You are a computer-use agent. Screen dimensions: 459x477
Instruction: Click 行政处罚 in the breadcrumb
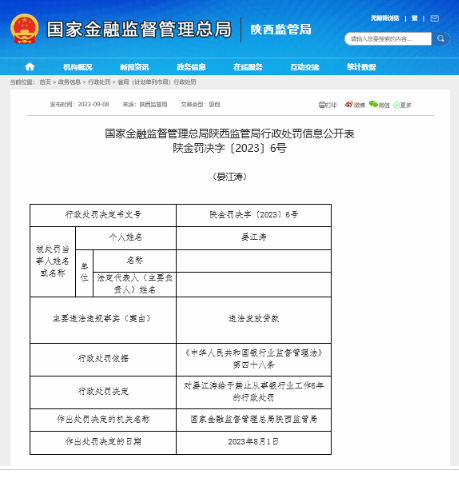[99, 82]
